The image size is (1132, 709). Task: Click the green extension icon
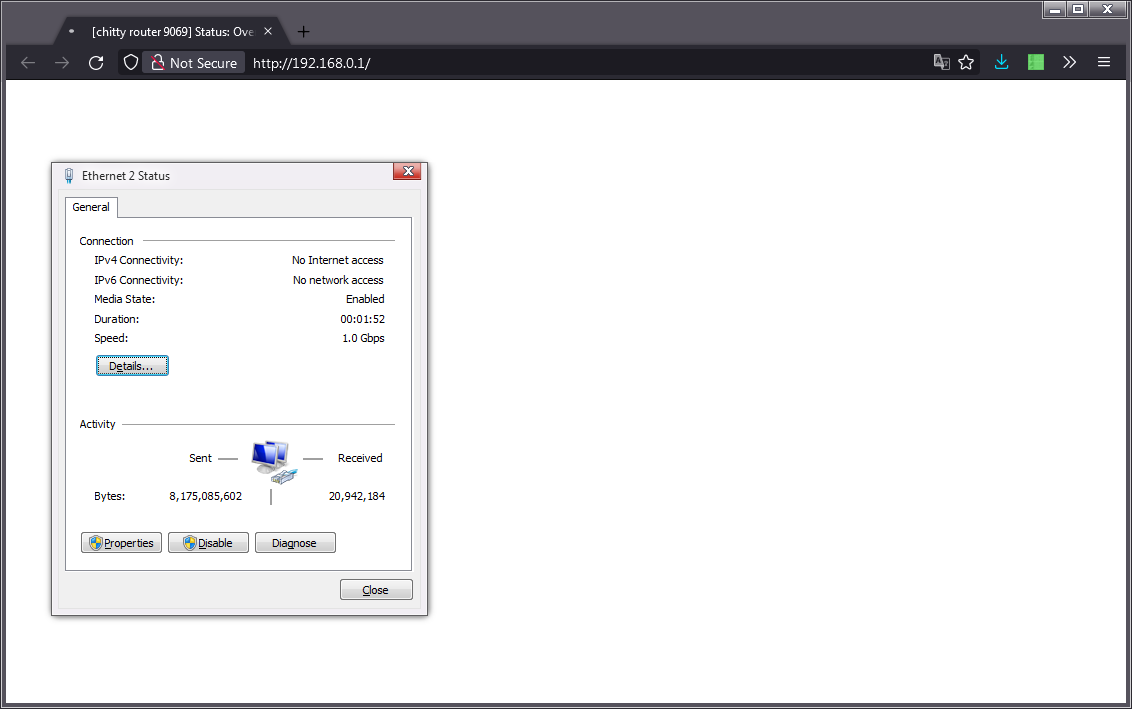[x=1036, y=62]
